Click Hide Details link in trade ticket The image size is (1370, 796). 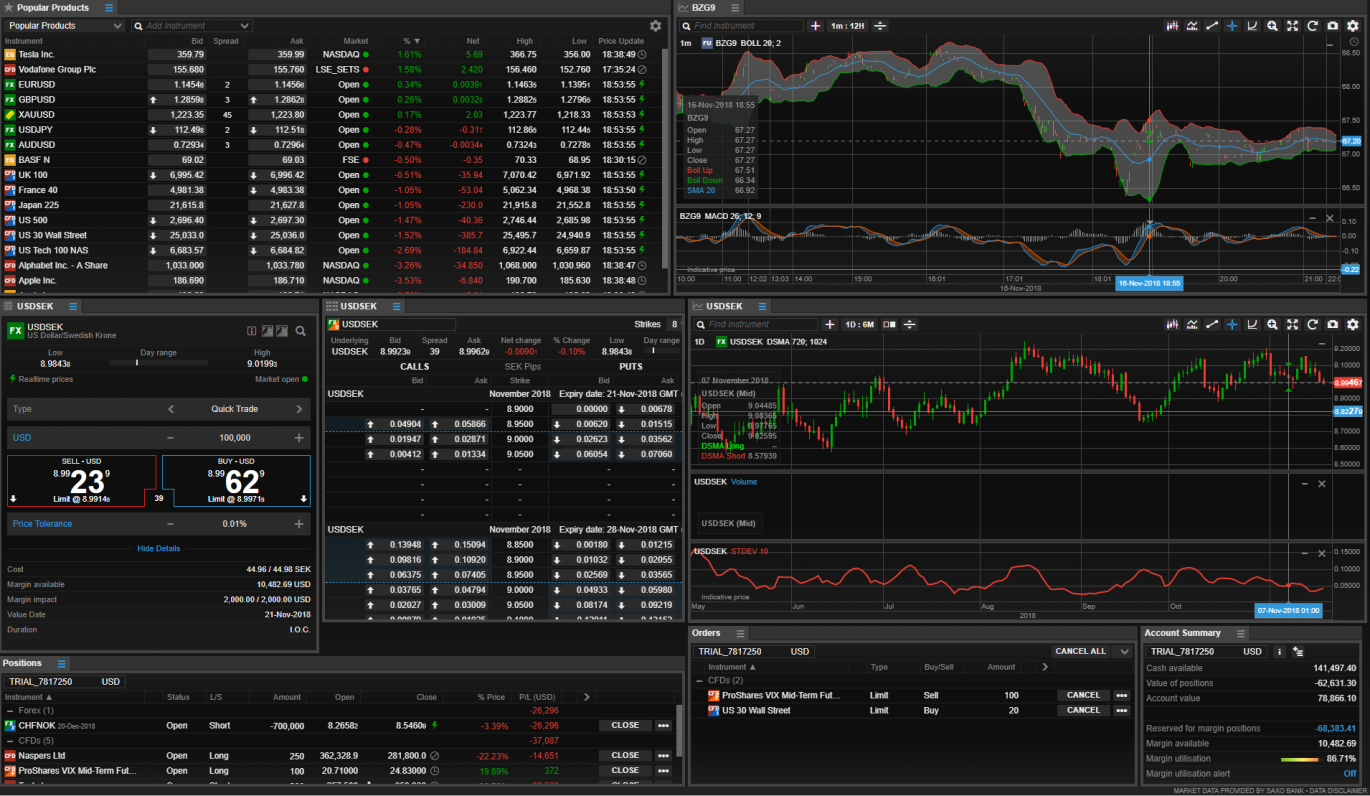[159, 549]
